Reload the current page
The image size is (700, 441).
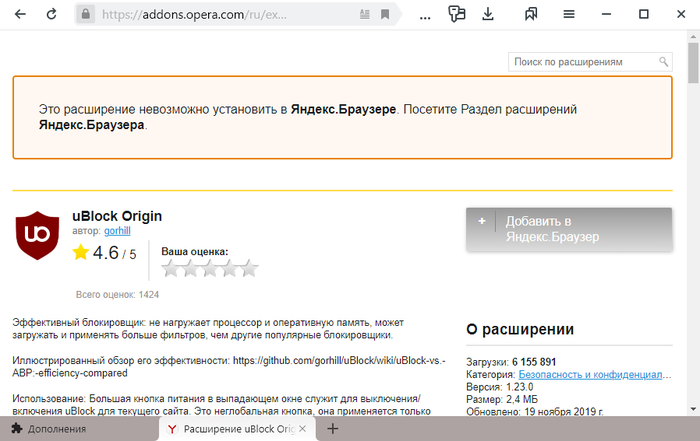pyautogui.click(x=52, y=15)
